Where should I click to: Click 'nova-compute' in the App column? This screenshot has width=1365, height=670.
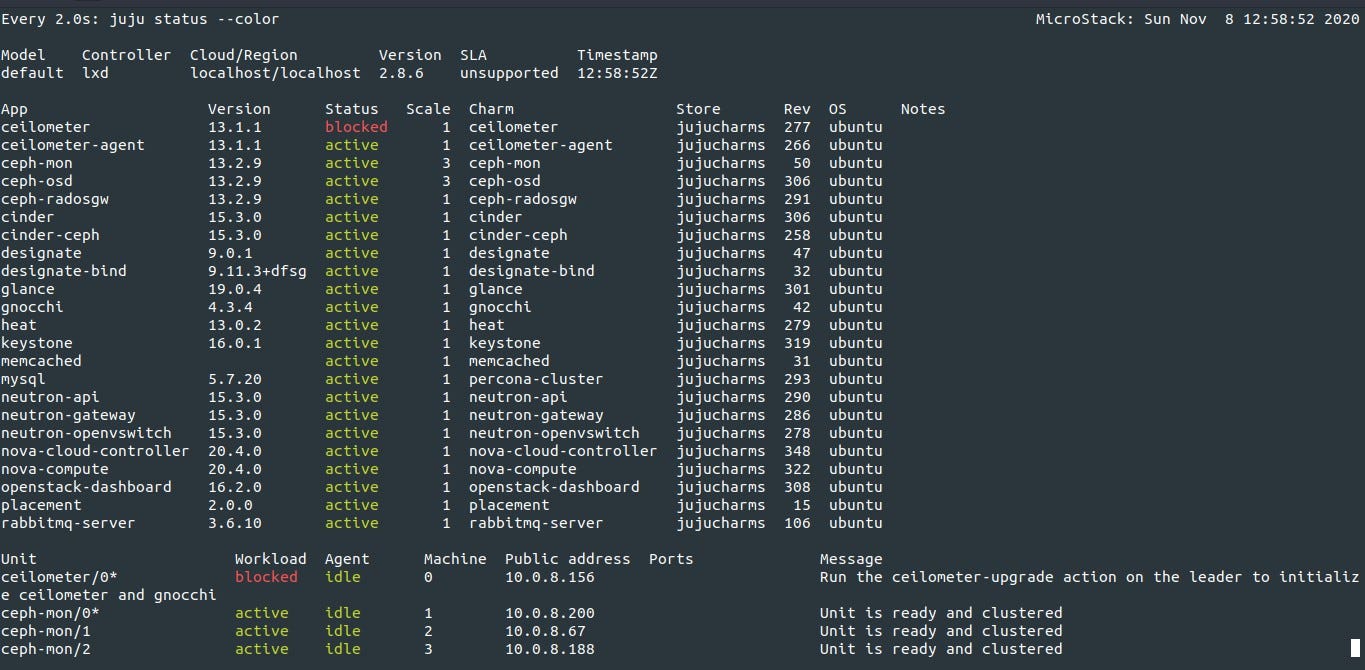55,469
